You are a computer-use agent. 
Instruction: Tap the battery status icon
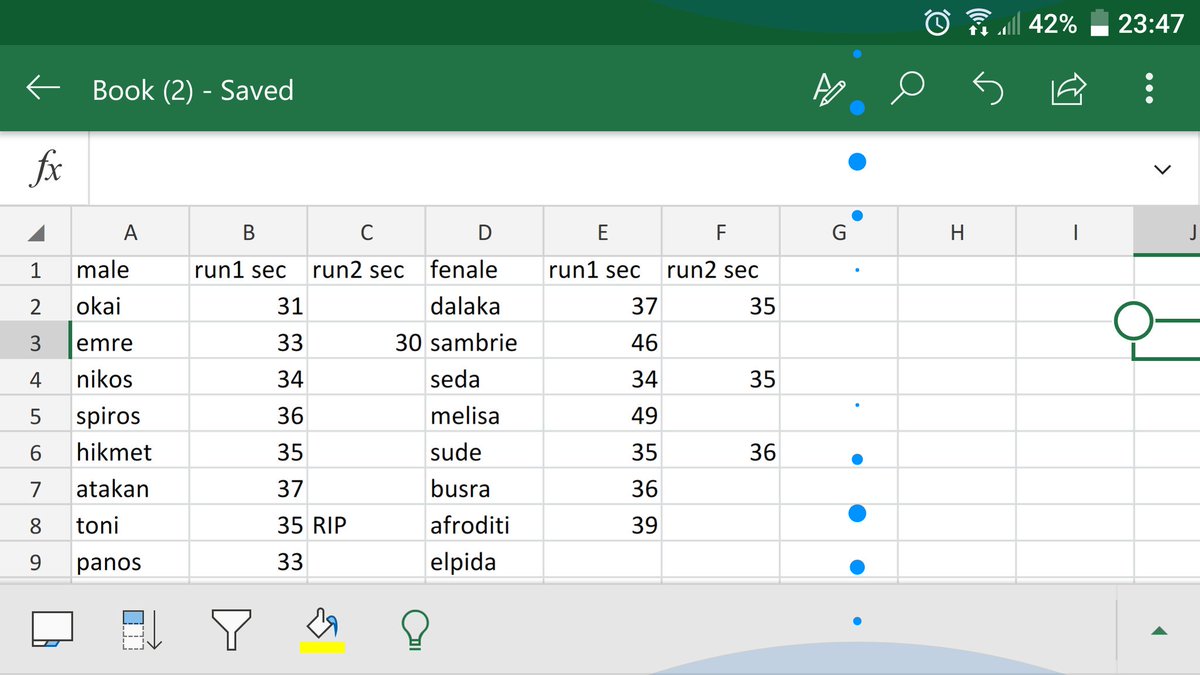click(1100, 23)
